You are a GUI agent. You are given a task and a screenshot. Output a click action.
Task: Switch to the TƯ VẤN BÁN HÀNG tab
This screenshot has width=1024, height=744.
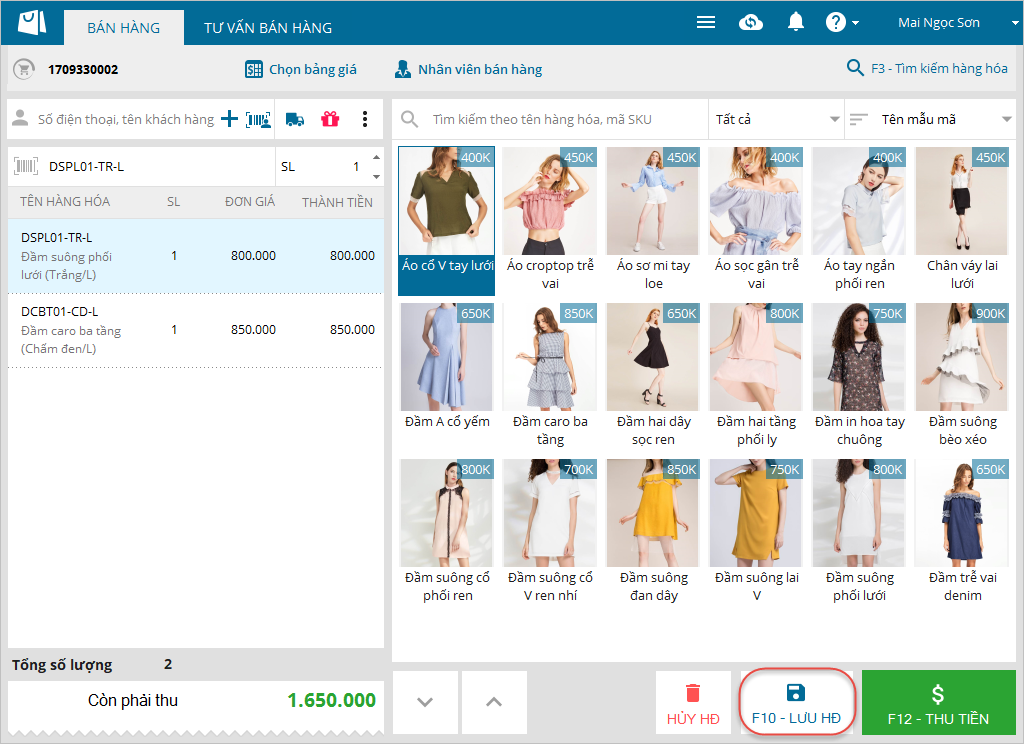click(268, 27)
